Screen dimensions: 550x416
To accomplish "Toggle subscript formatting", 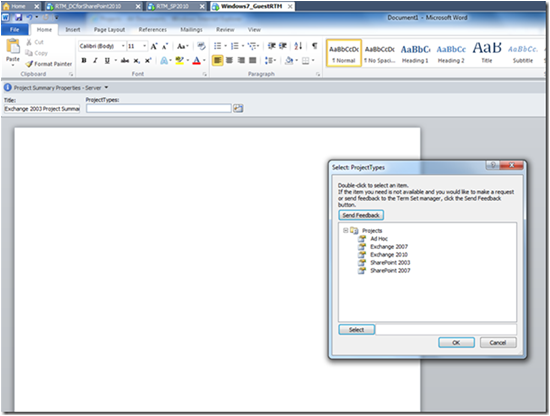I will click(x=136, y=61).
